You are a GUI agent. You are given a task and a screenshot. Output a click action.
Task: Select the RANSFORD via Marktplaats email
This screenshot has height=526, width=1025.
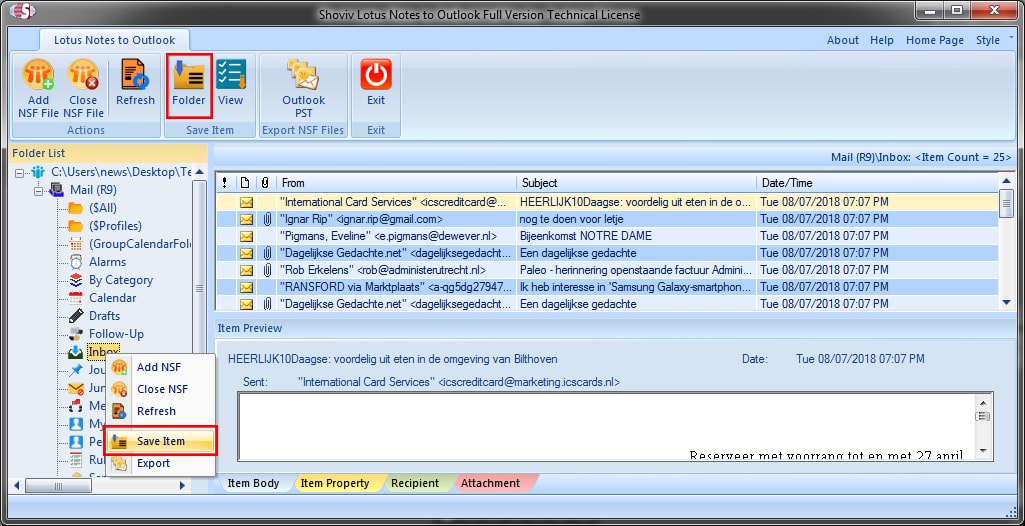tap(607, 287)
